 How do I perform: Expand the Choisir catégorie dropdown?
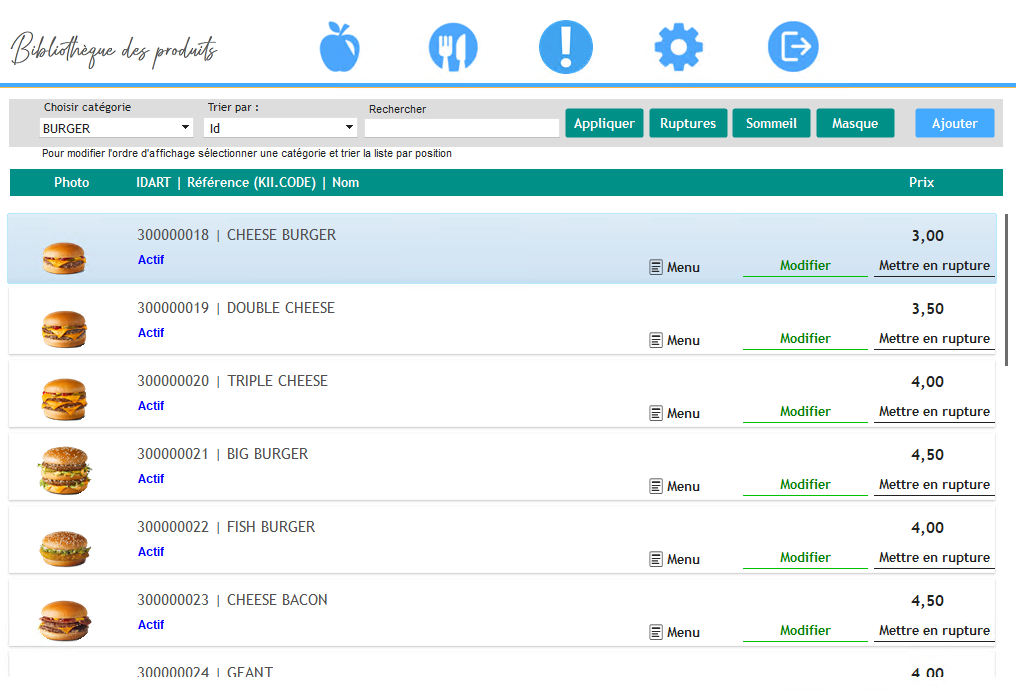pos(116,128)
